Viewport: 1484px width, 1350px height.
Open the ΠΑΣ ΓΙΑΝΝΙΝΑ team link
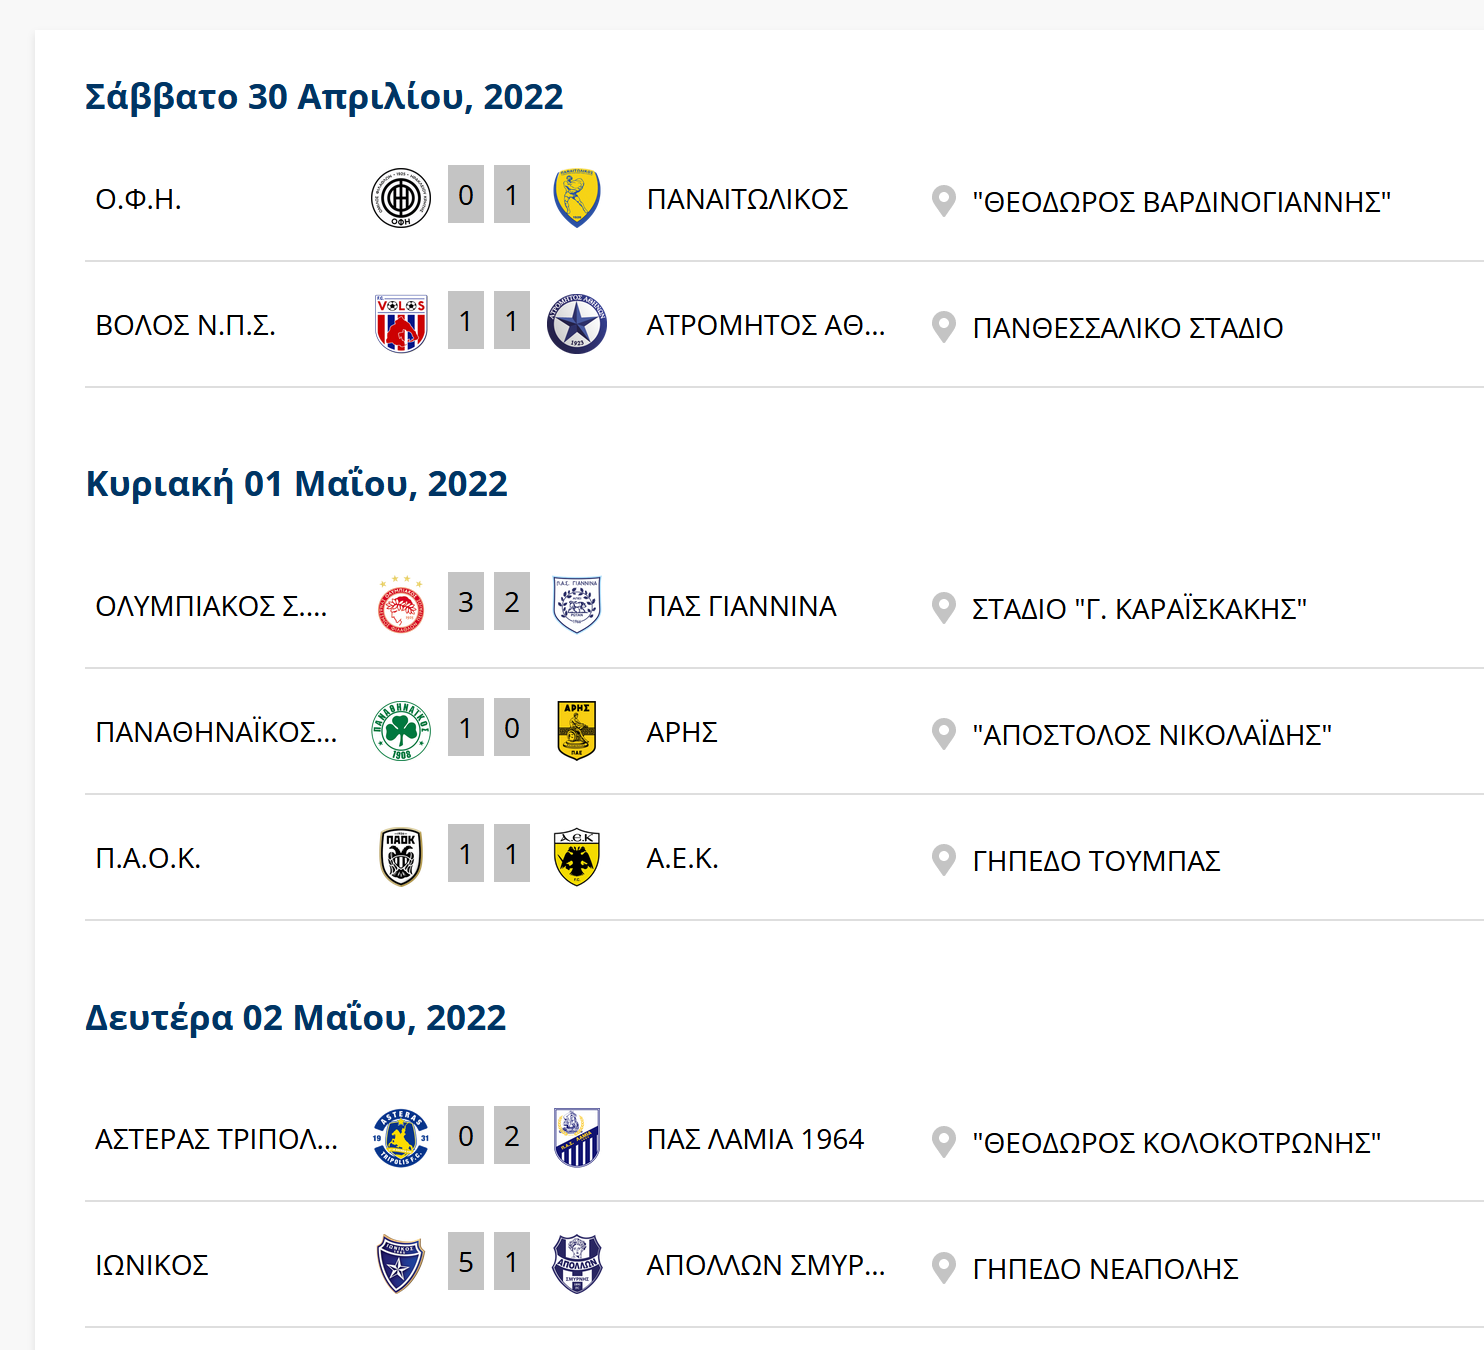tap(741, 606)
